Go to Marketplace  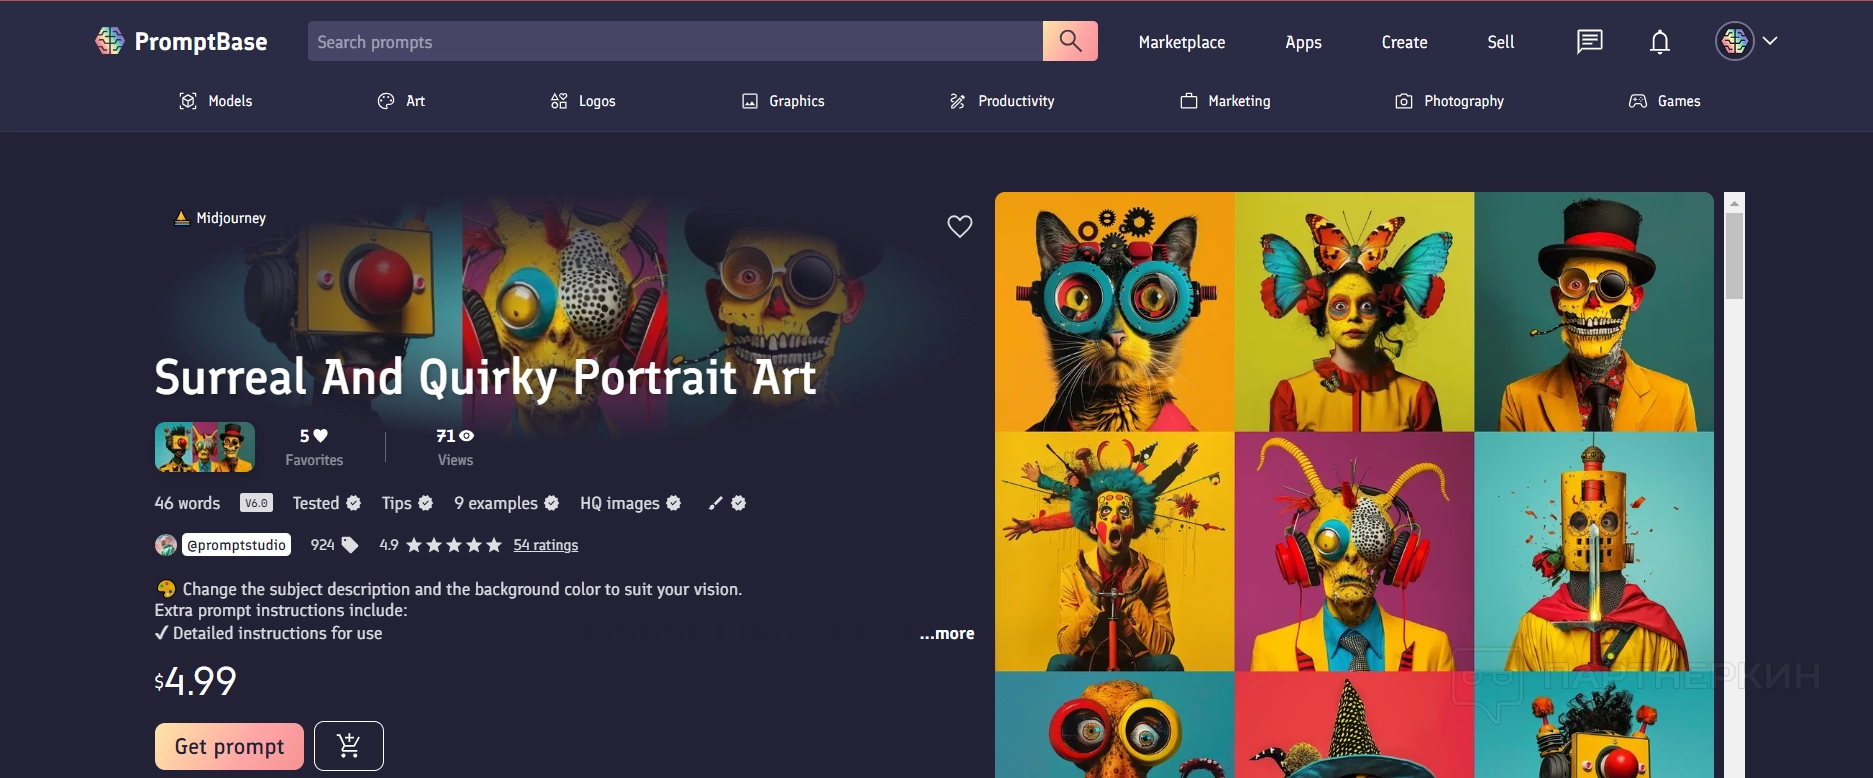1182,42
